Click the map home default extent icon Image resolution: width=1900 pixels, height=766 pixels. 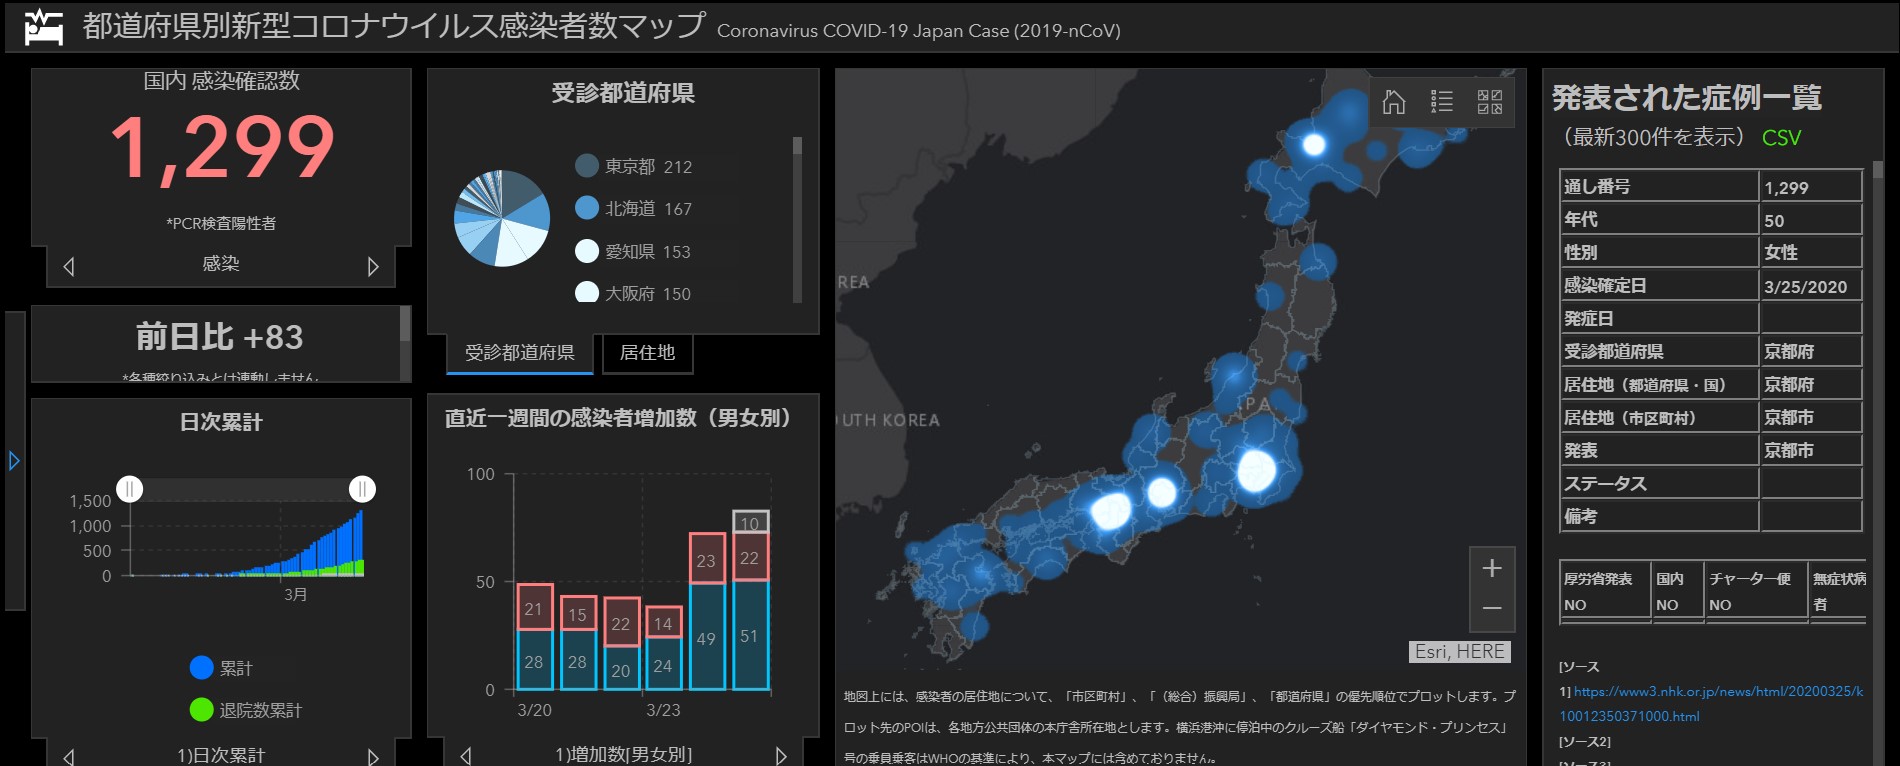coord(1393,102)
